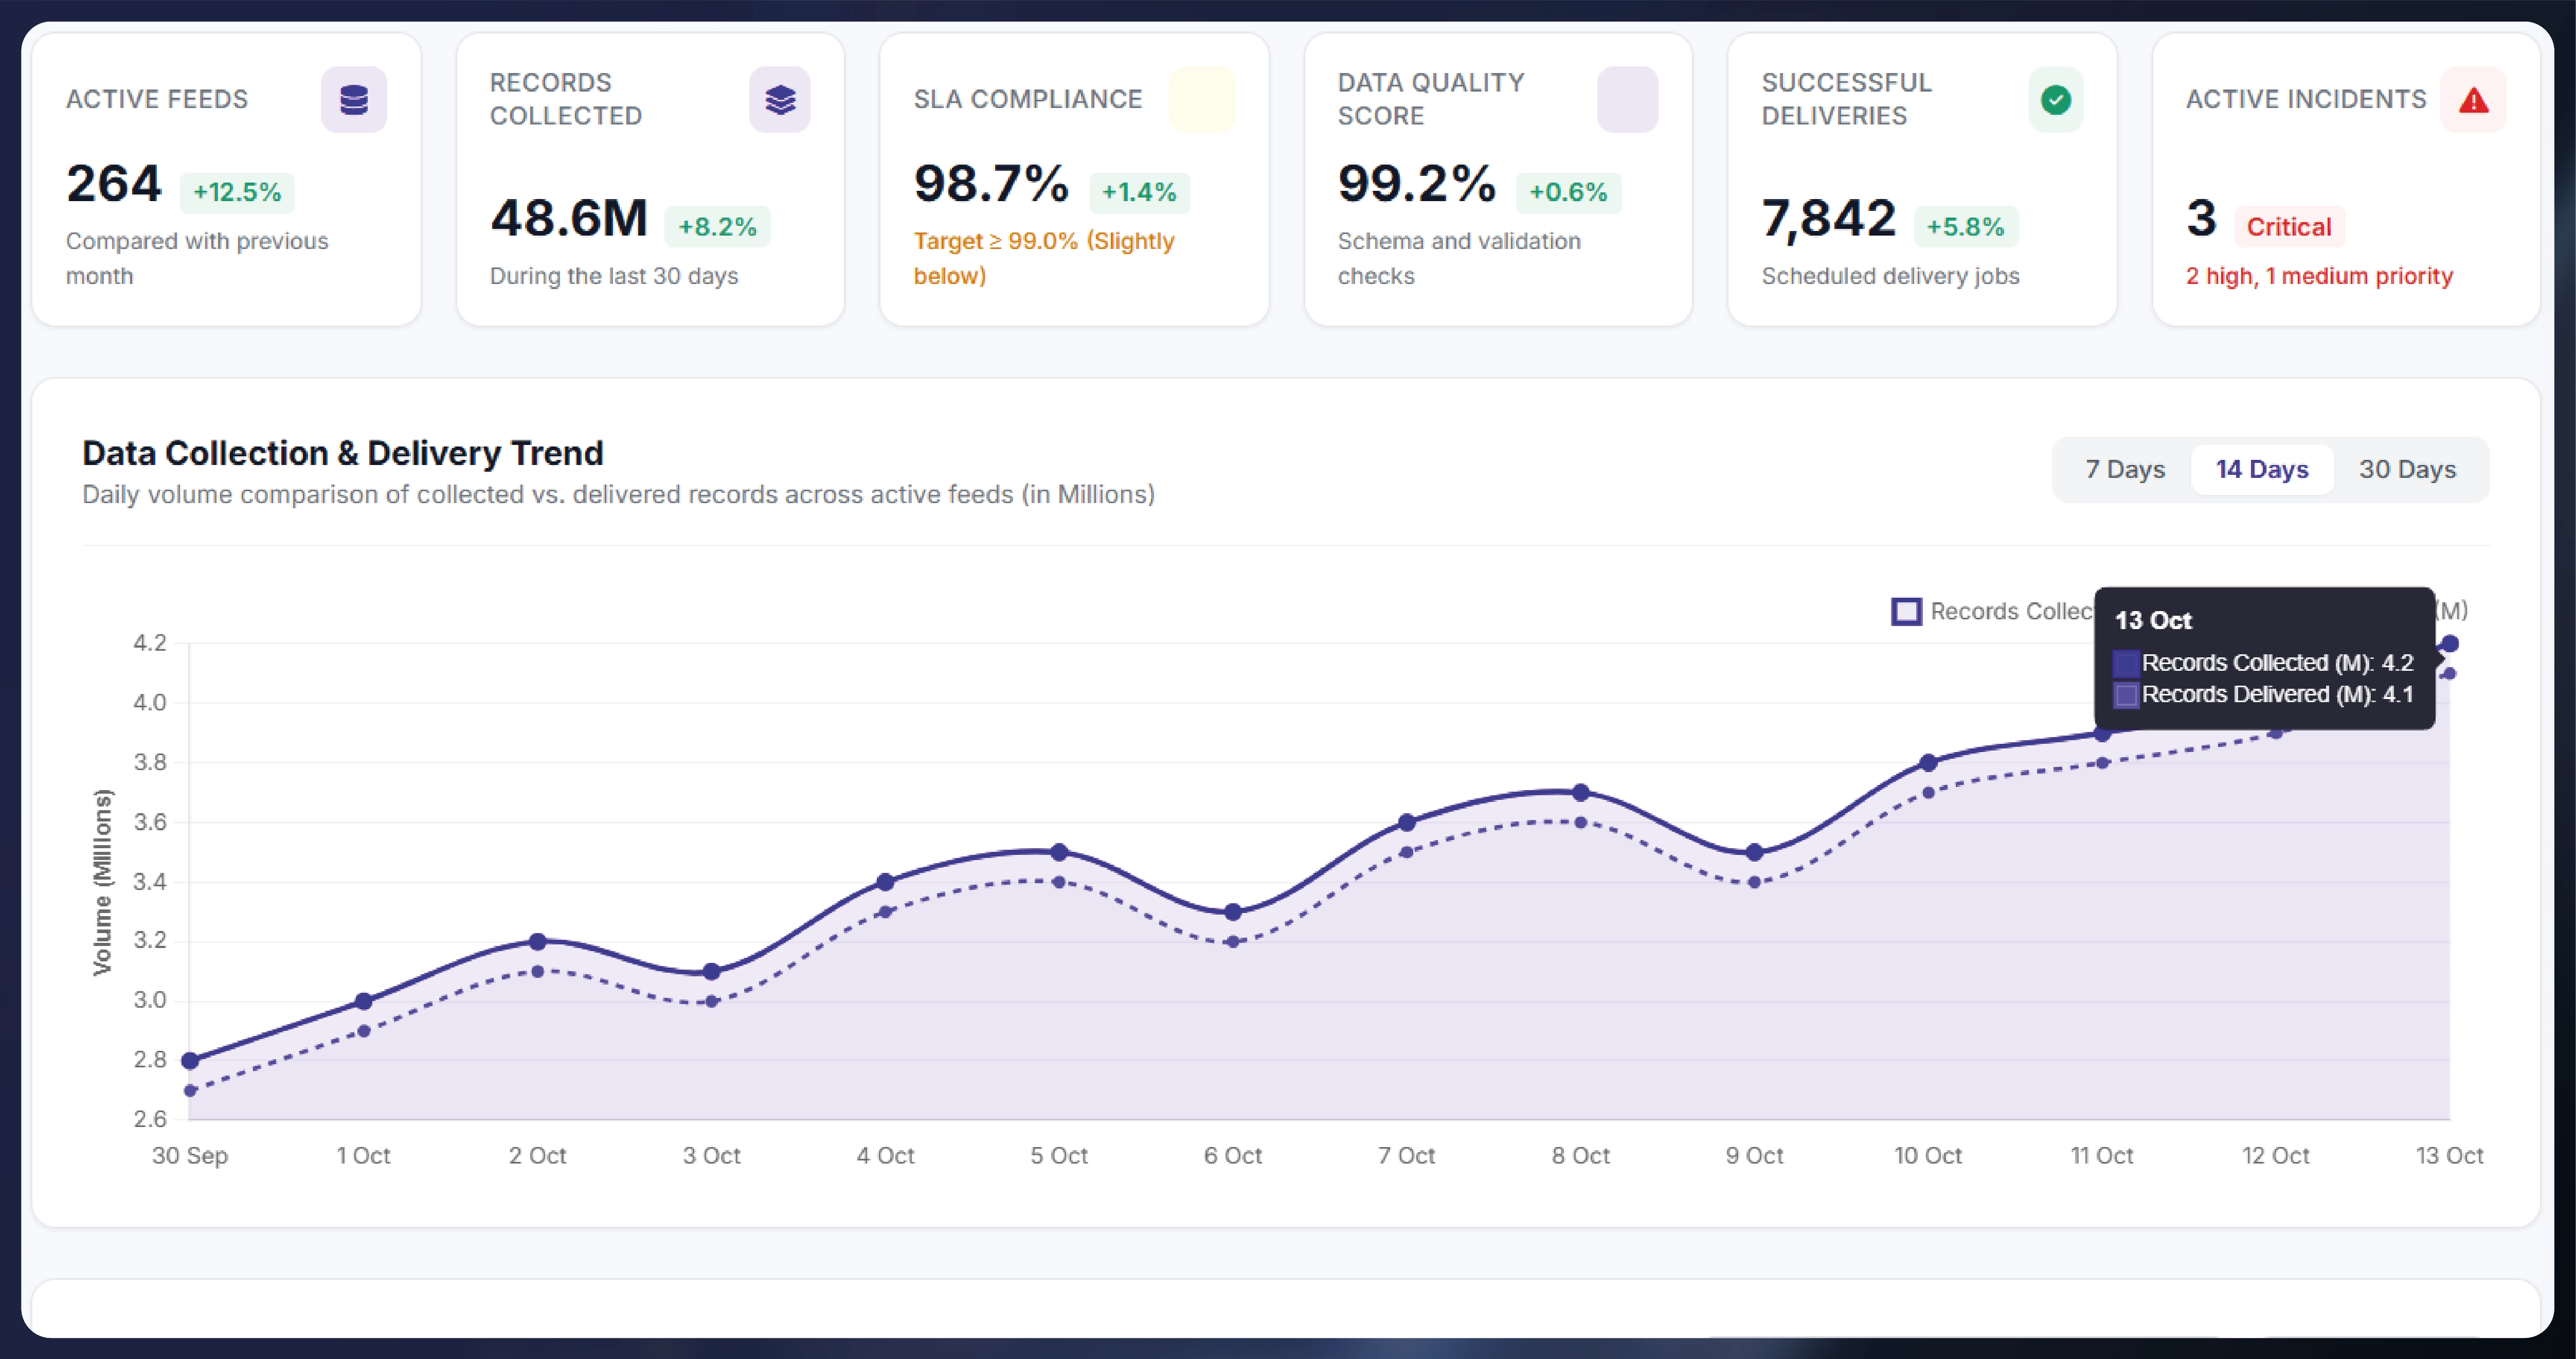Click the +12.5% badge on Active Feeds
Viewport: 2576px width, 1359px height.
237,192
